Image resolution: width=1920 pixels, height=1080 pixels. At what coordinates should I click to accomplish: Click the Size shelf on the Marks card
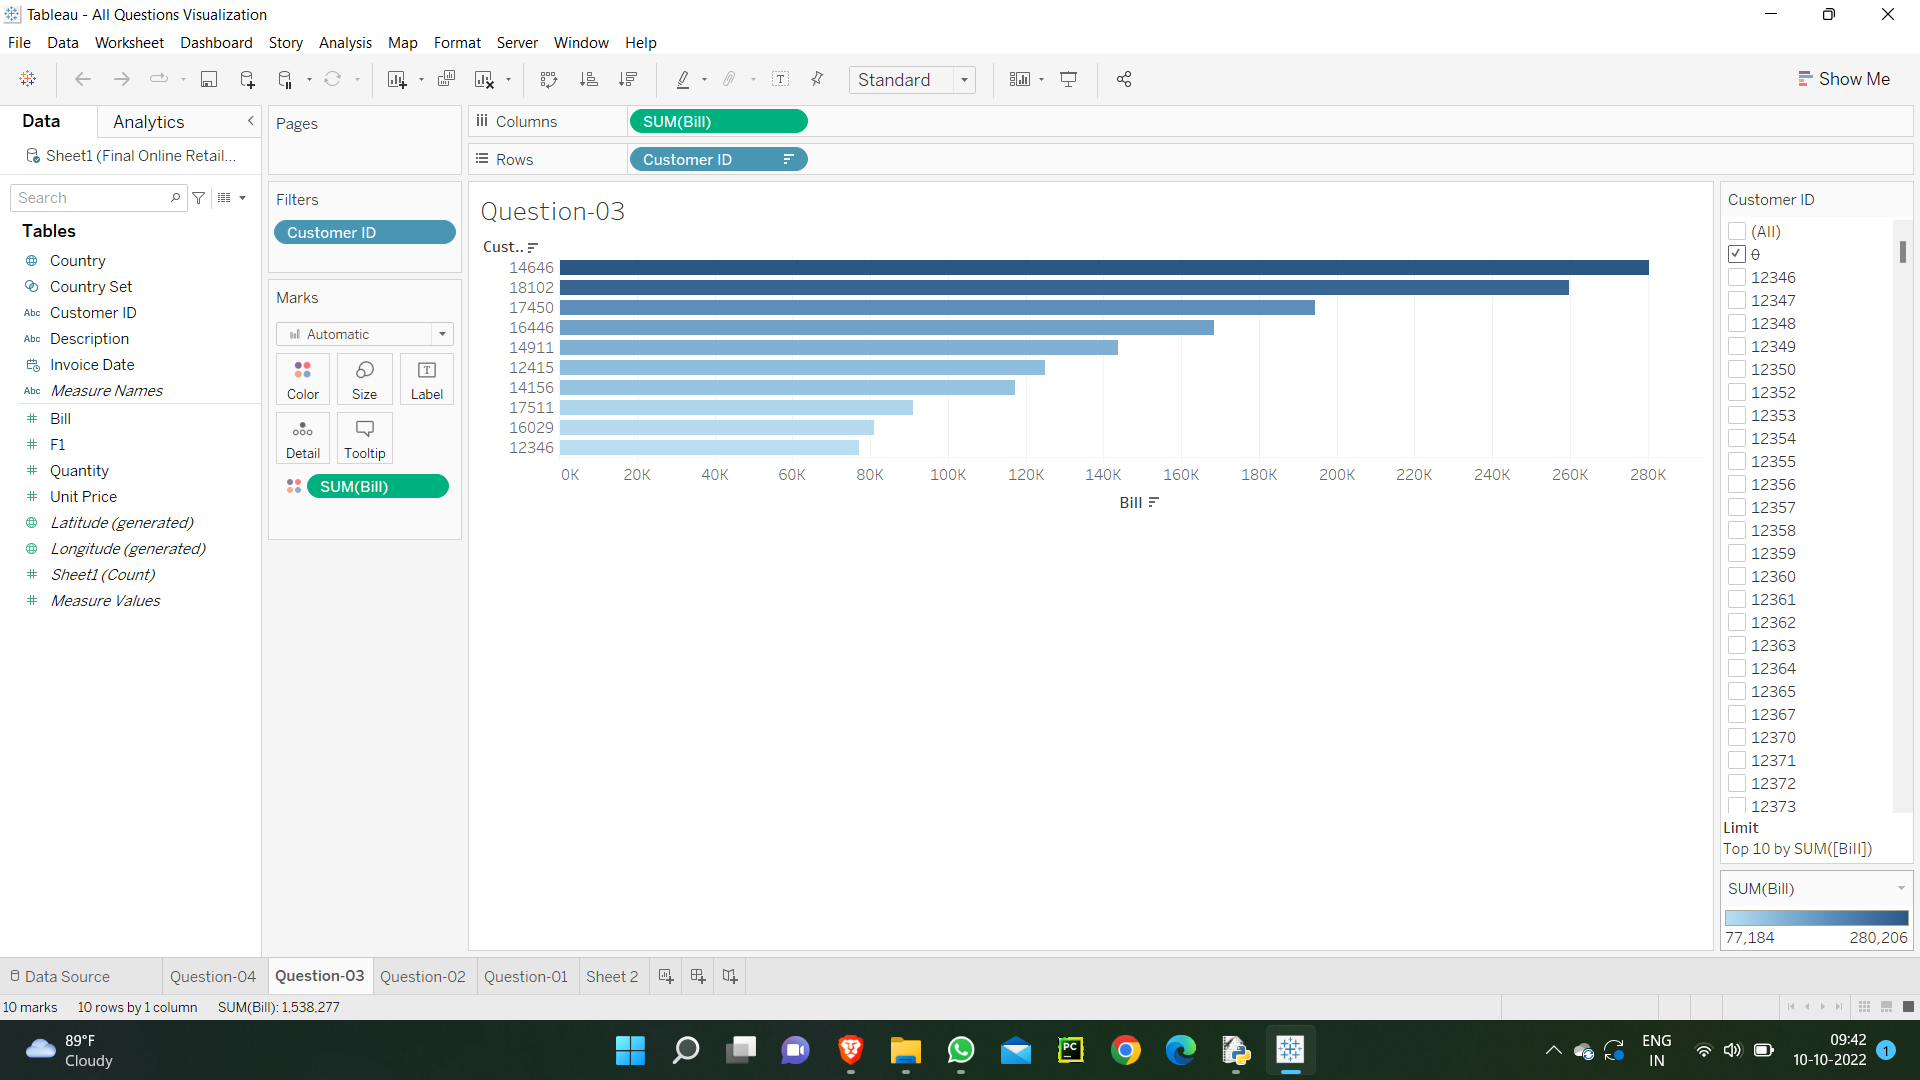(x=364, y=378)
